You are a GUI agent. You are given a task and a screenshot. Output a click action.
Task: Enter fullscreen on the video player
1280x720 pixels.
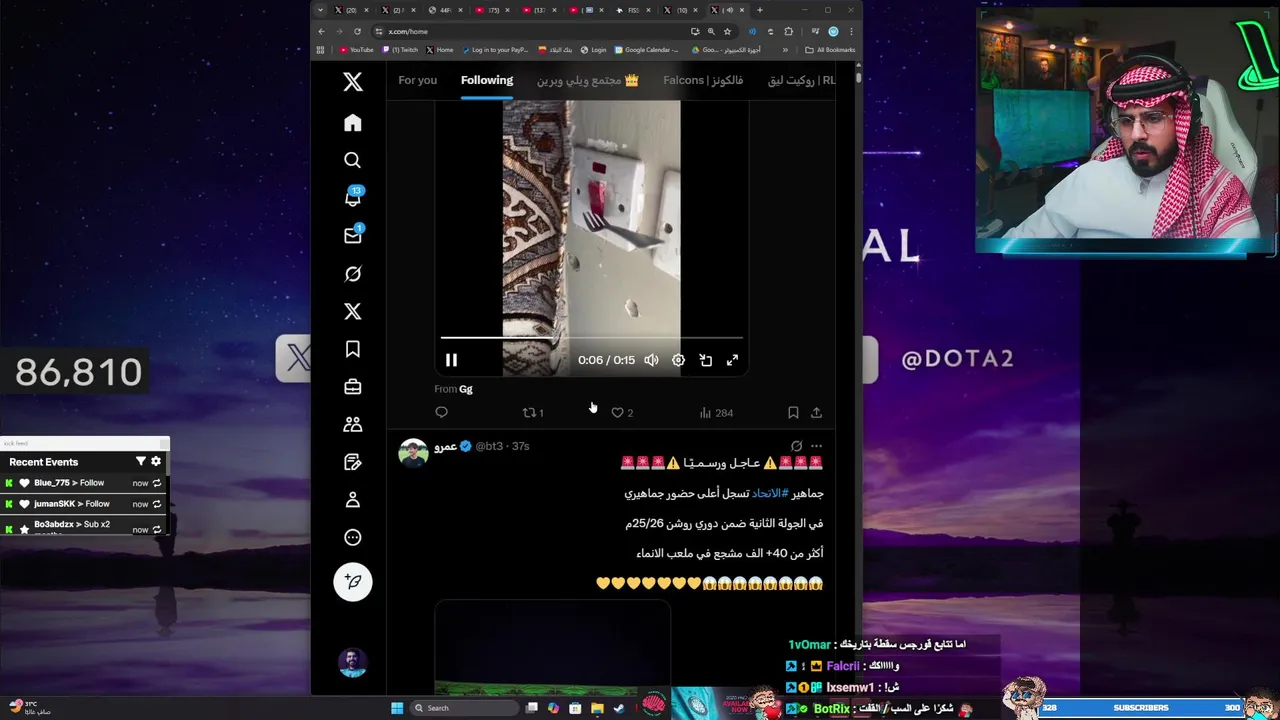coord(732,360)
